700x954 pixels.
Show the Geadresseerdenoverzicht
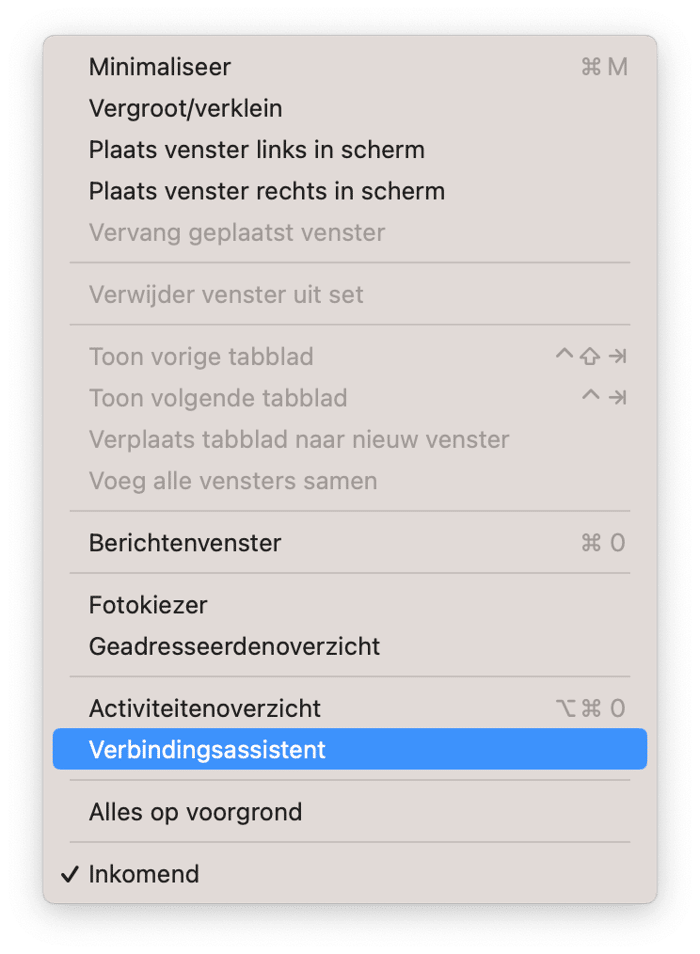[350, 646]
